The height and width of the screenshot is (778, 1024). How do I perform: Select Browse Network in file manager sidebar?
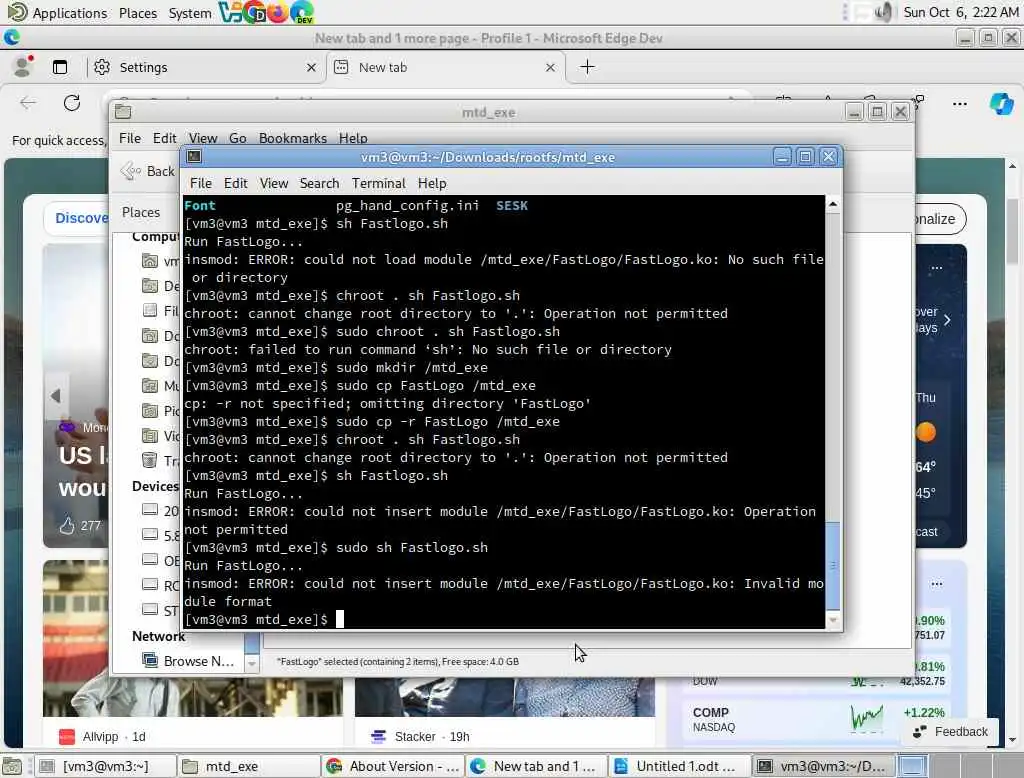(x=188, y=661)
